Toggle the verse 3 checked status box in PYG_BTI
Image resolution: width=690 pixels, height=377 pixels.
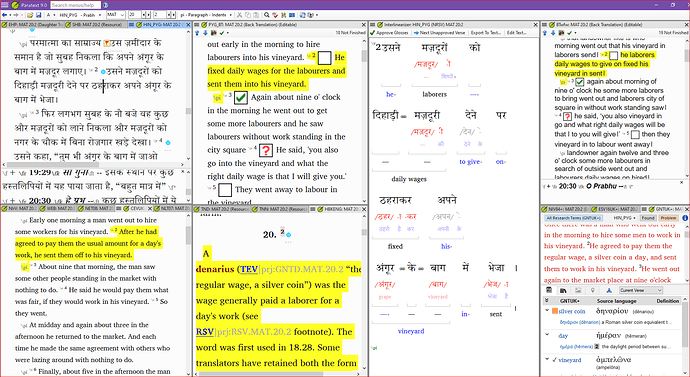click(240, 97)
